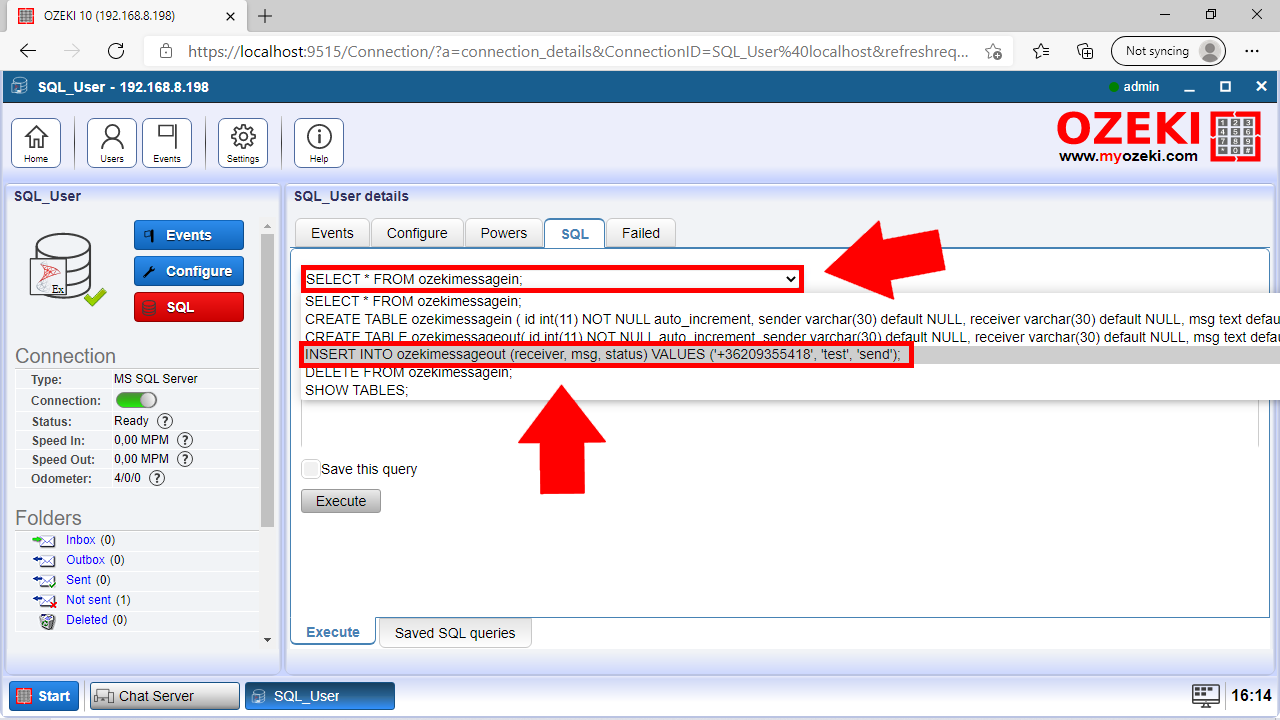This screenshot has width=1280, height=720.
Task: Toggle the Connection switch off
Action: tap(137, 400)
